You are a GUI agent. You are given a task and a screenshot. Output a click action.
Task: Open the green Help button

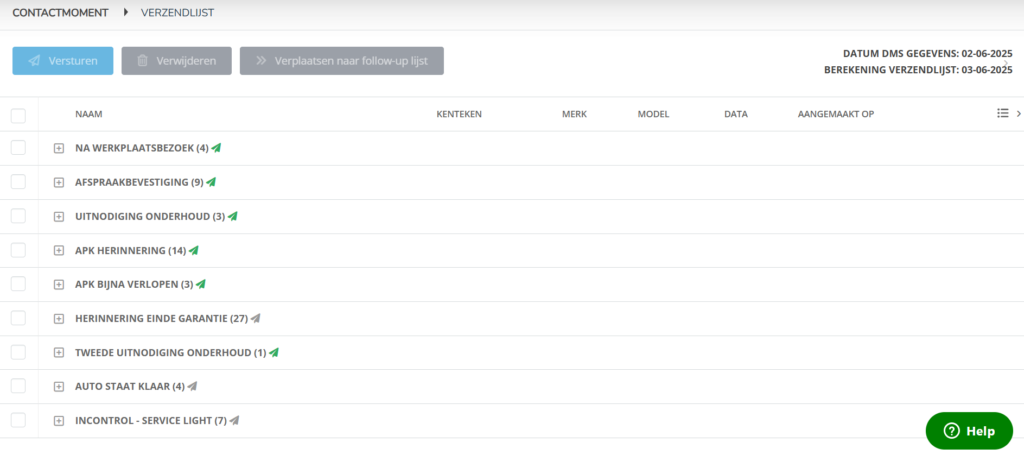click(x=969, y=431)
